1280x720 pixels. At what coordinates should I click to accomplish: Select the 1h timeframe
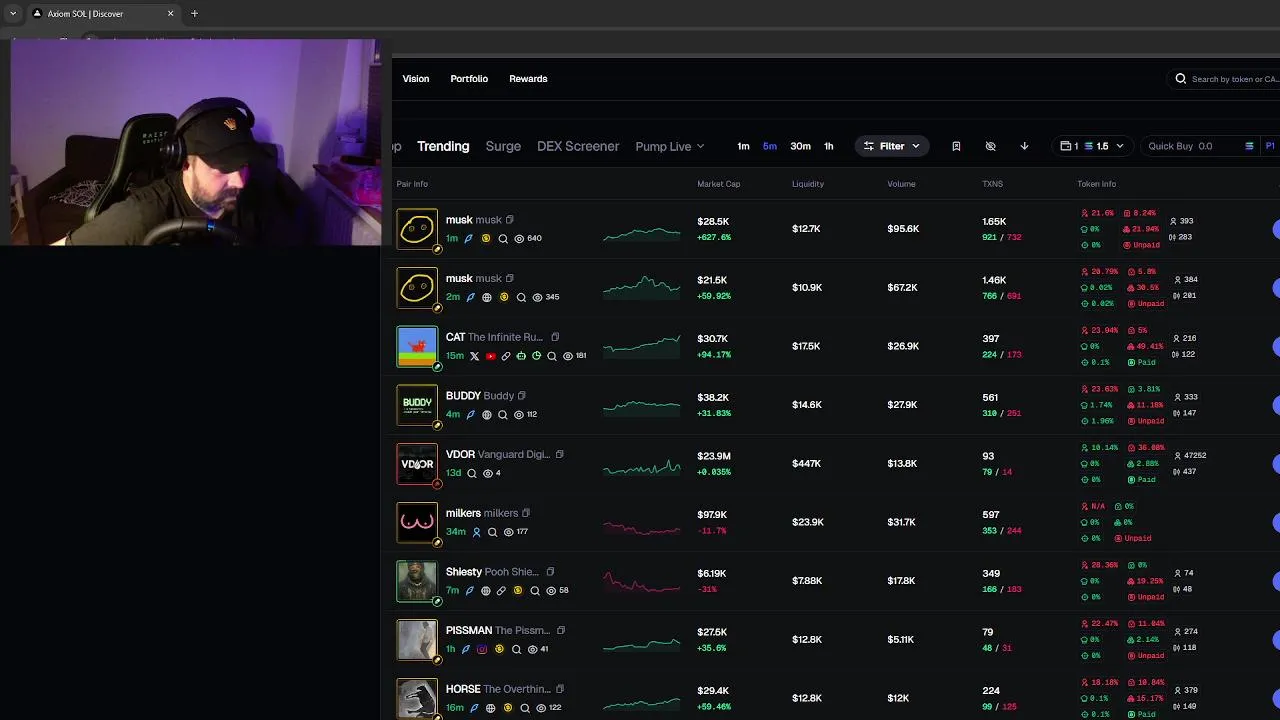coord(828,146)
